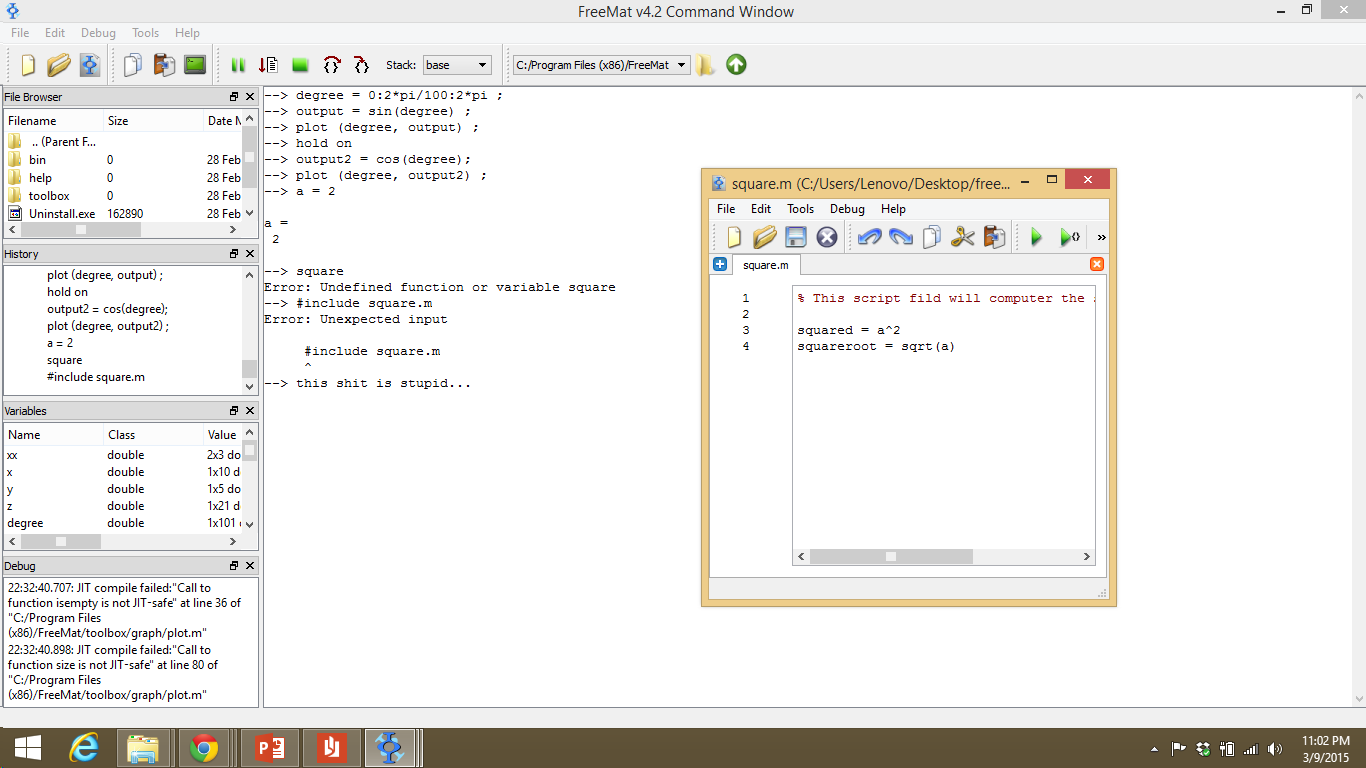Click the step-into braces debug icon
Screen dimensions: 1366x768
[x=331, y=65]
